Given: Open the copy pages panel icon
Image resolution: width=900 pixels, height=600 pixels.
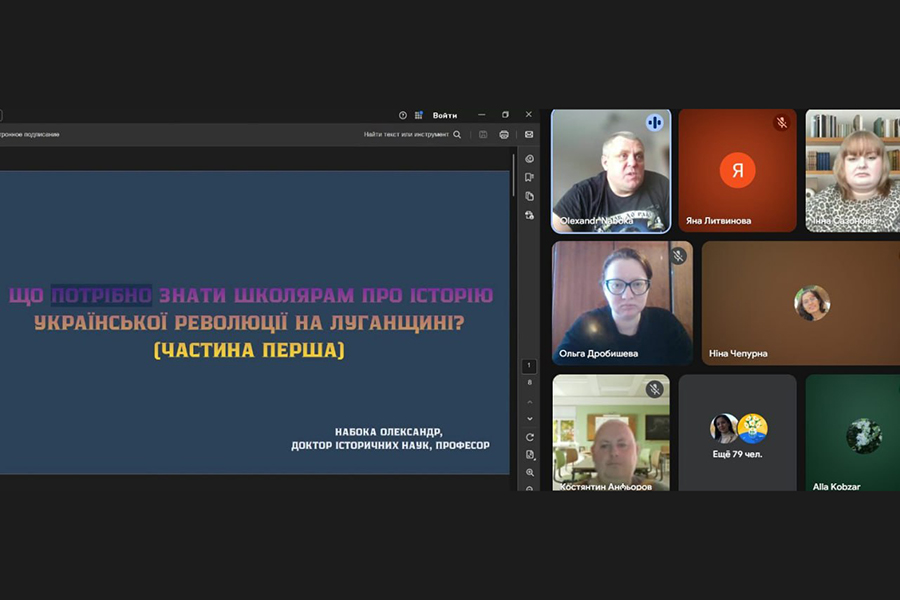Looking at the screenshot, I should (529, 196).
